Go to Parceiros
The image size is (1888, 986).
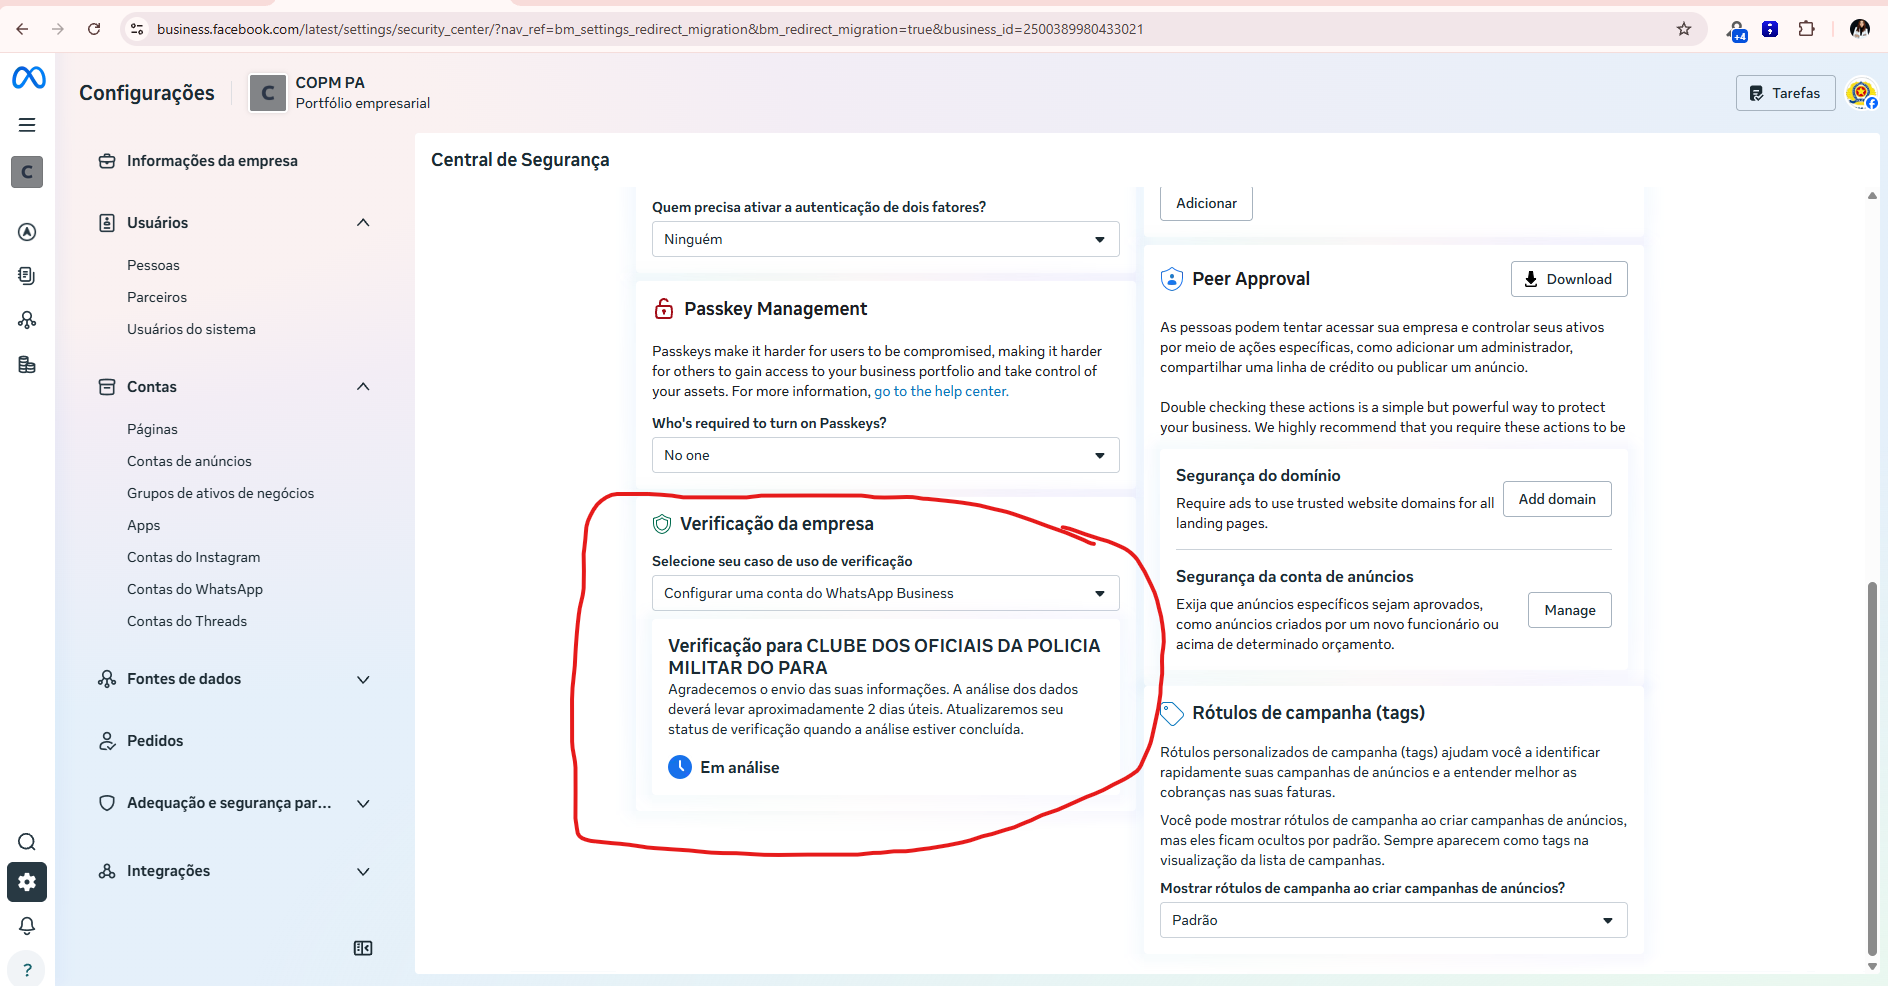[x=157, y=297]
